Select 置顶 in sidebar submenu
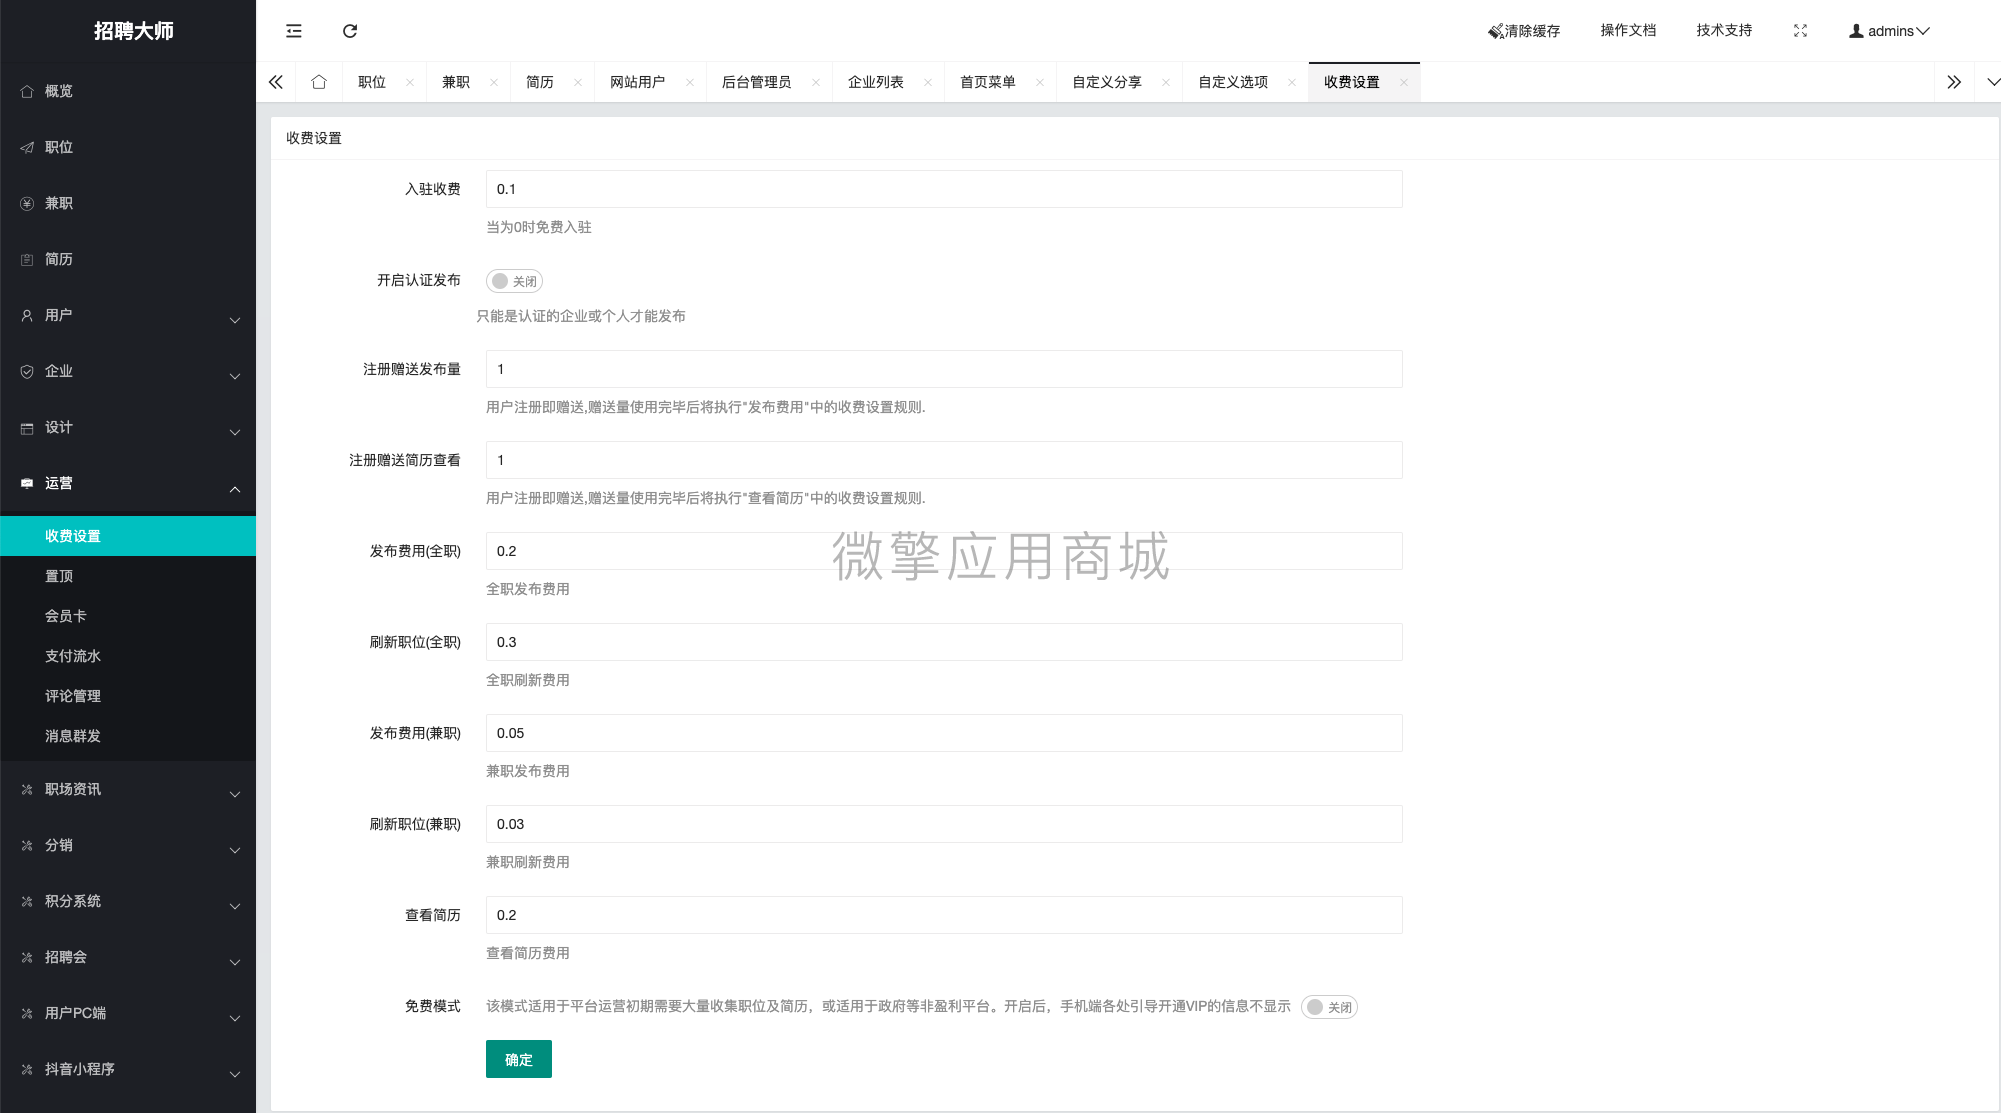 click(128, 576)
